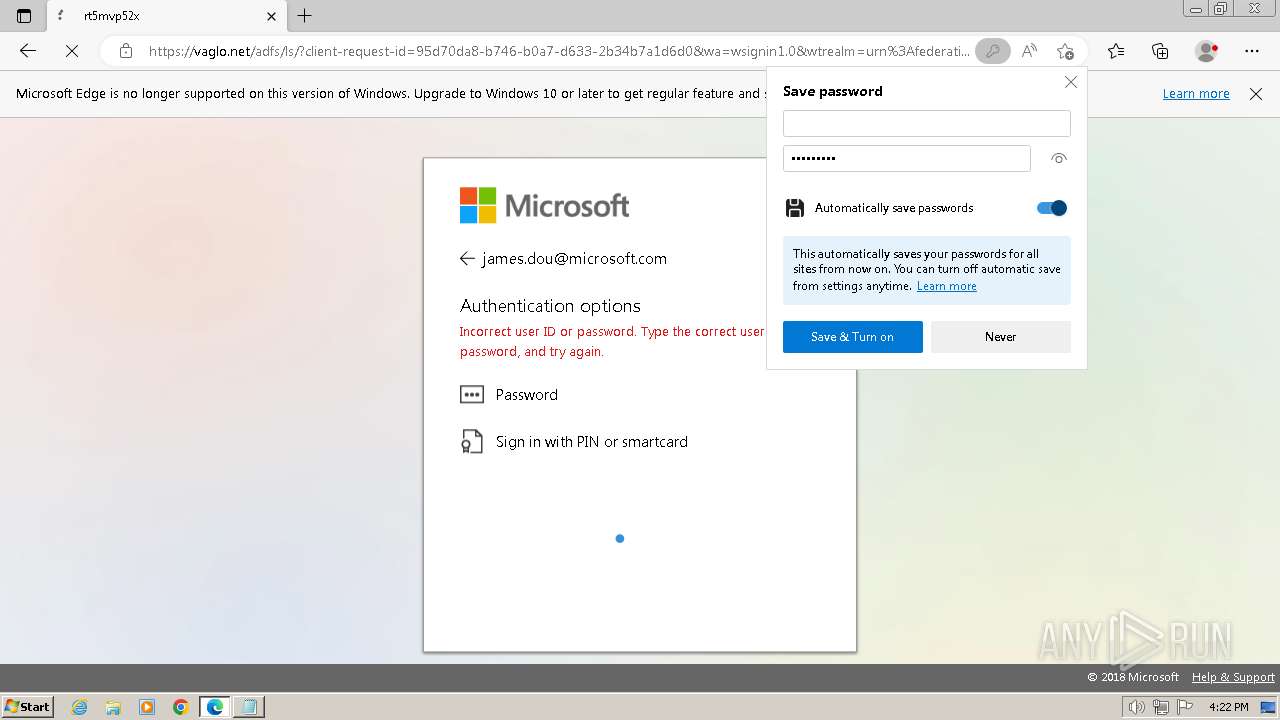Open Learn more link in password popup
The height and width of the screenshot is (720, 1280).
946,286
